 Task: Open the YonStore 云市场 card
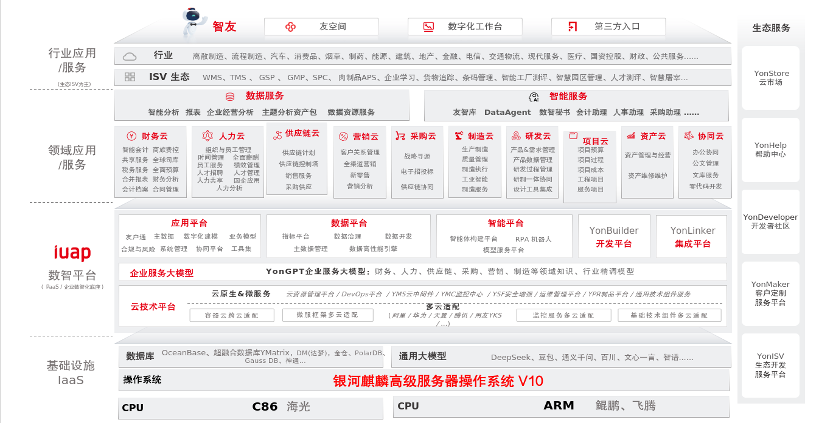pos(771,78)
